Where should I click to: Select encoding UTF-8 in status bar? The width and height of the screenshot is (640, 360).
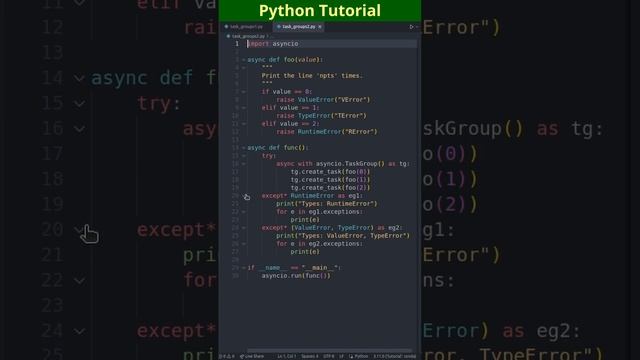(329, 356)
